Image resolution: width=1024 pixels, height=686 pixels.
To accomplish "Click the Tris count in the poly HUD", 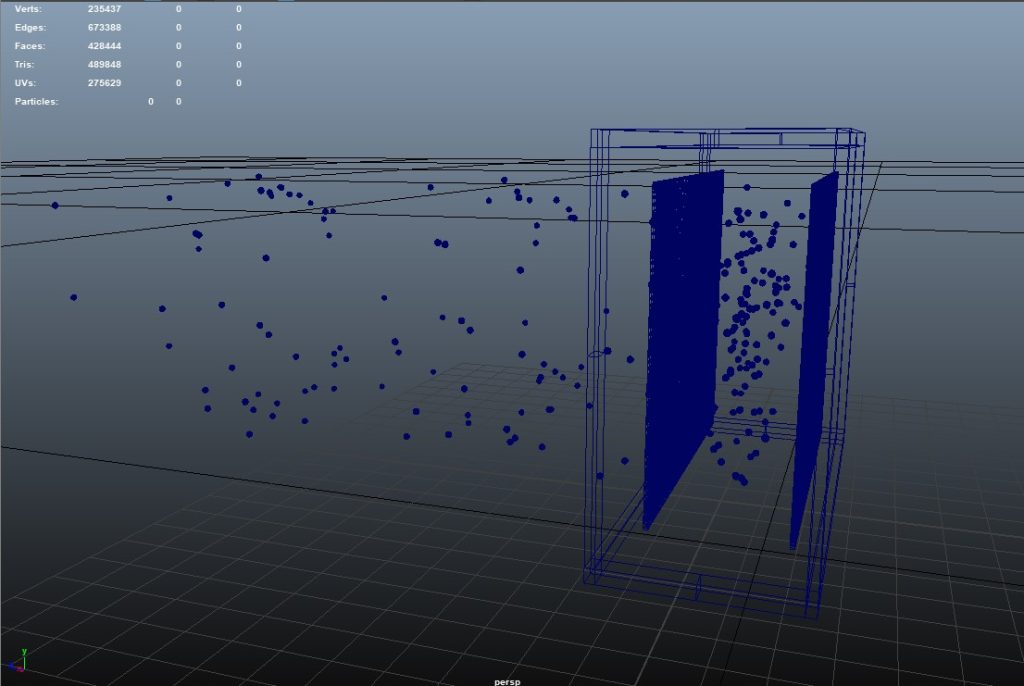I will [106, 64].
